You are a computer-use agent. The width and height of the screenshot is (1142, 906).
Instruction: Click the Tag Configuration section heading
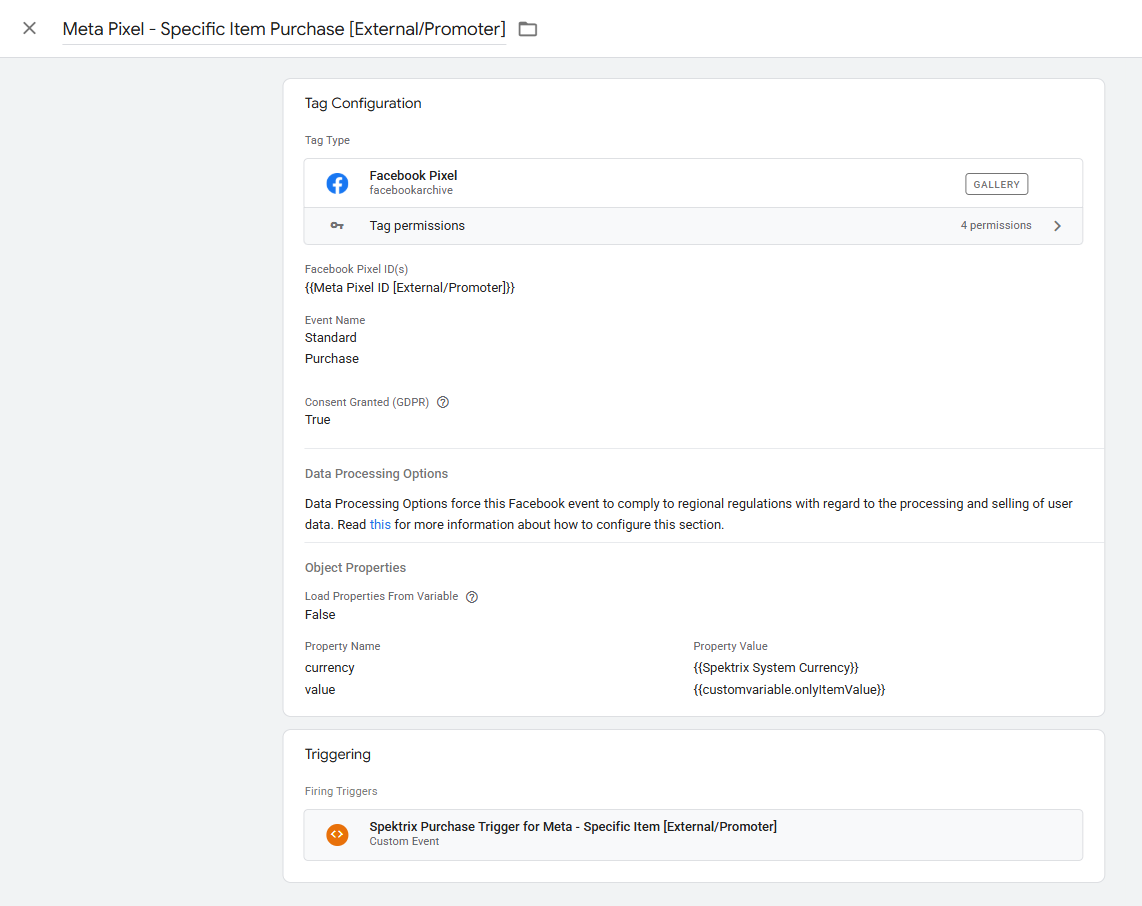(x=363, y=103)
